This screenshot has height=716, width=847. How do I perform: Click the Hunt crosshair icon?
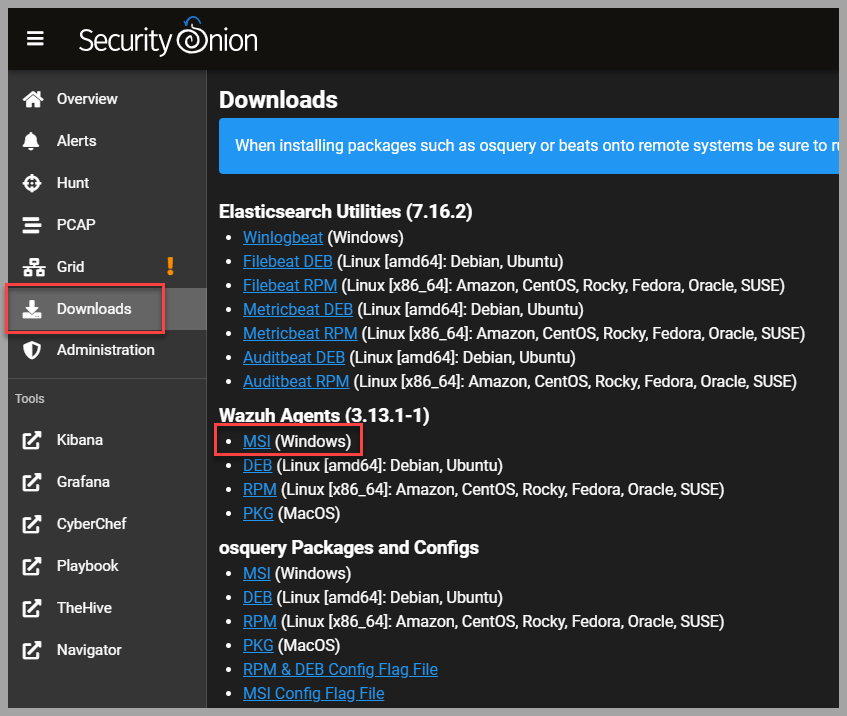point(32,183)
